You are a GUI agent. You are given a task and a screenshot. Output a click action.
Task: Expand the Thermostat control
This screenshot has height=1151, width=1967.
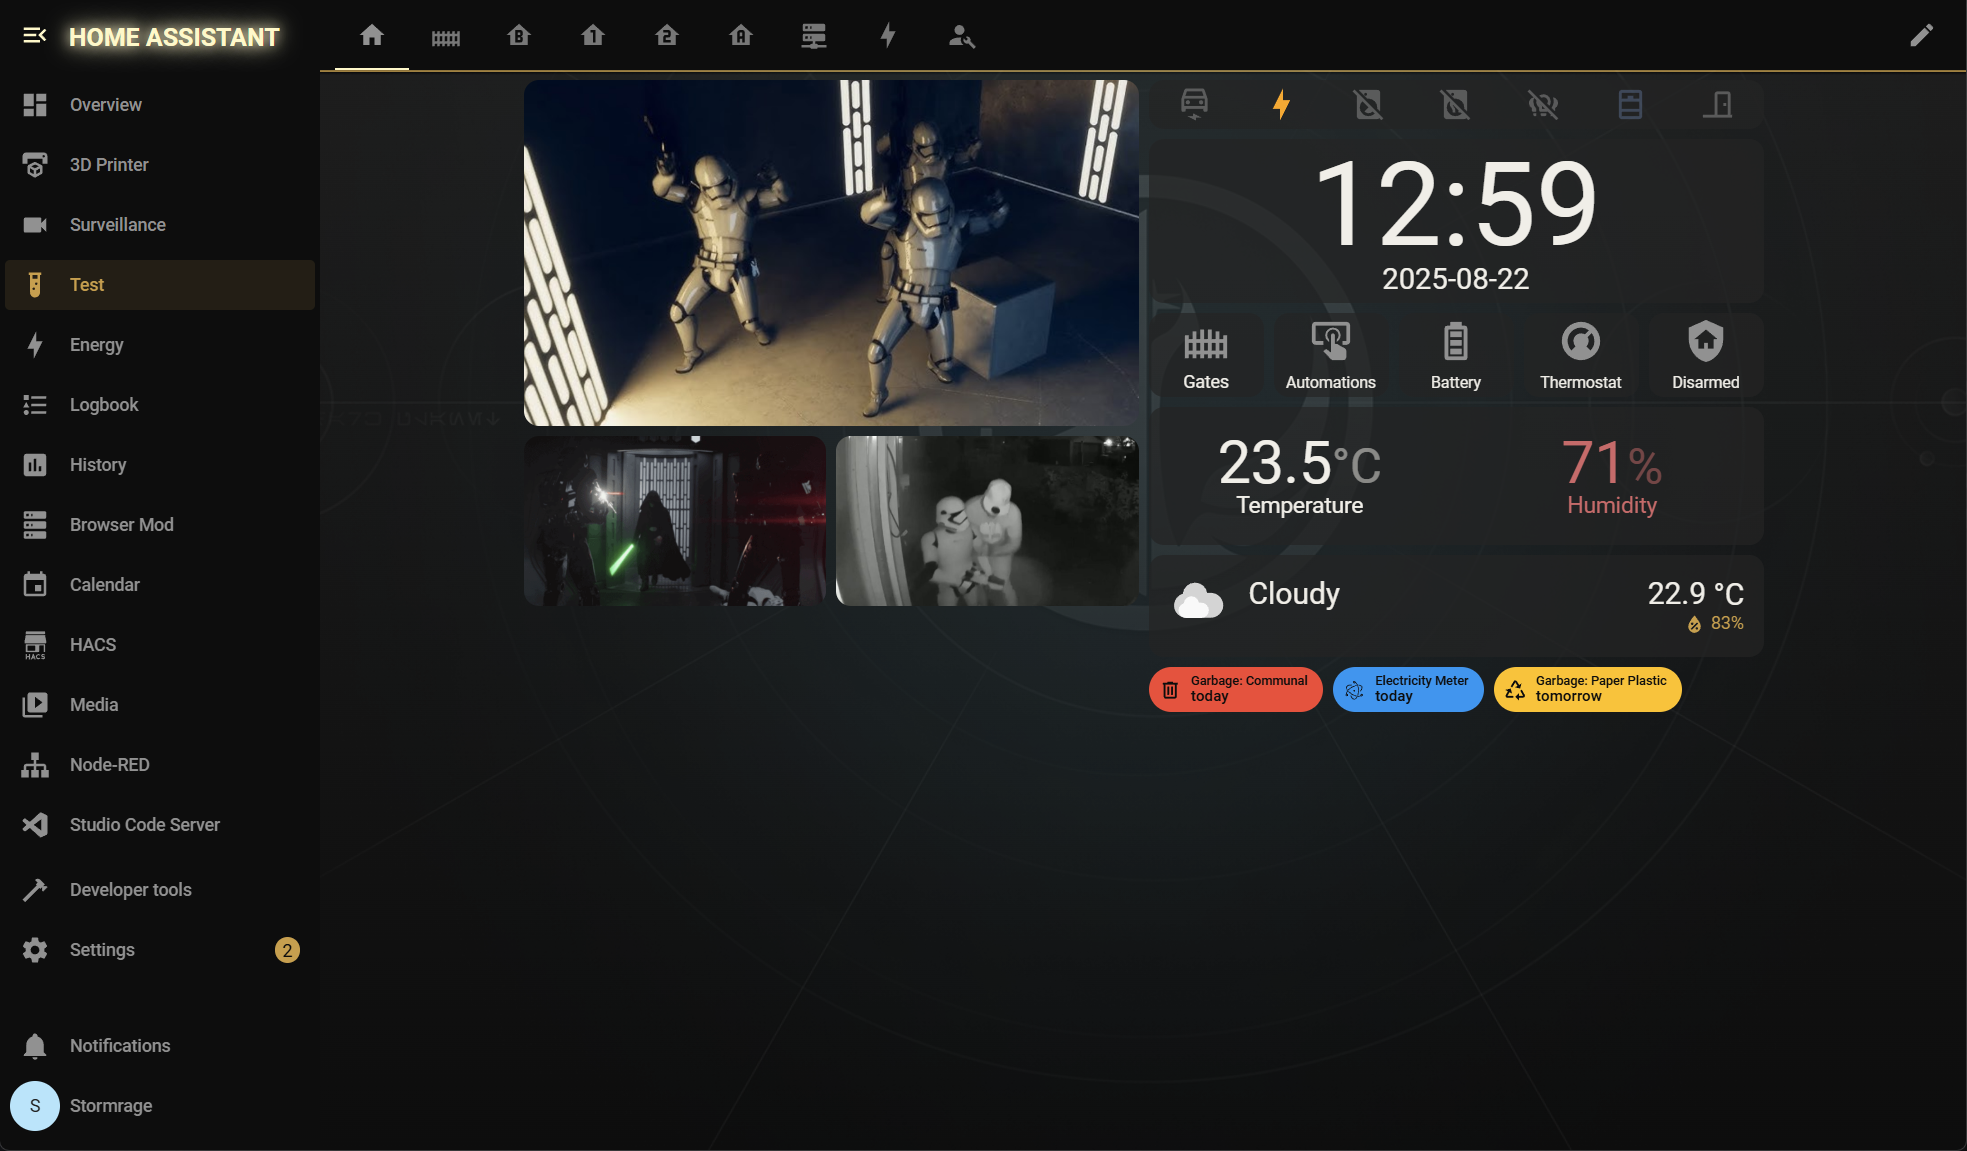[x=1580, y=355]
